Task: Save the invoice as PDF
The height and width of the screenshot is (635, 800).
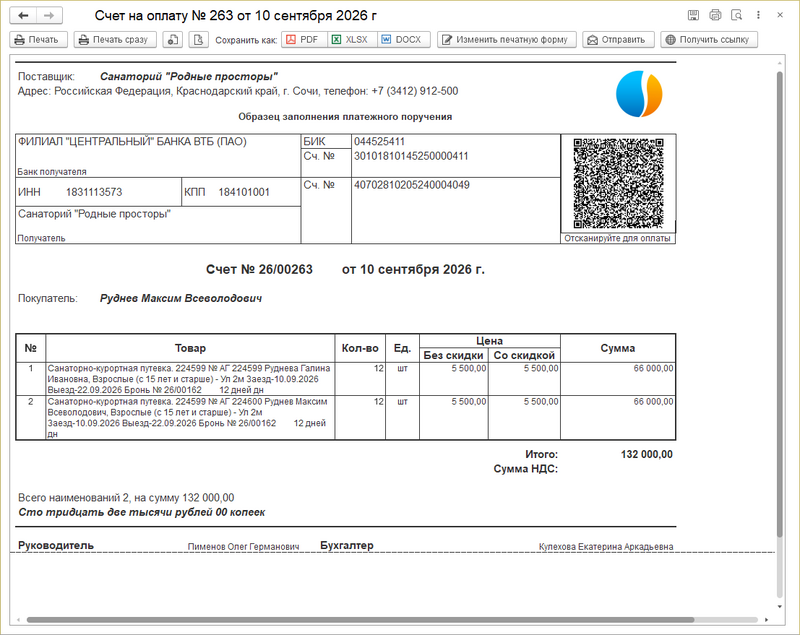Action: (304, 40)
